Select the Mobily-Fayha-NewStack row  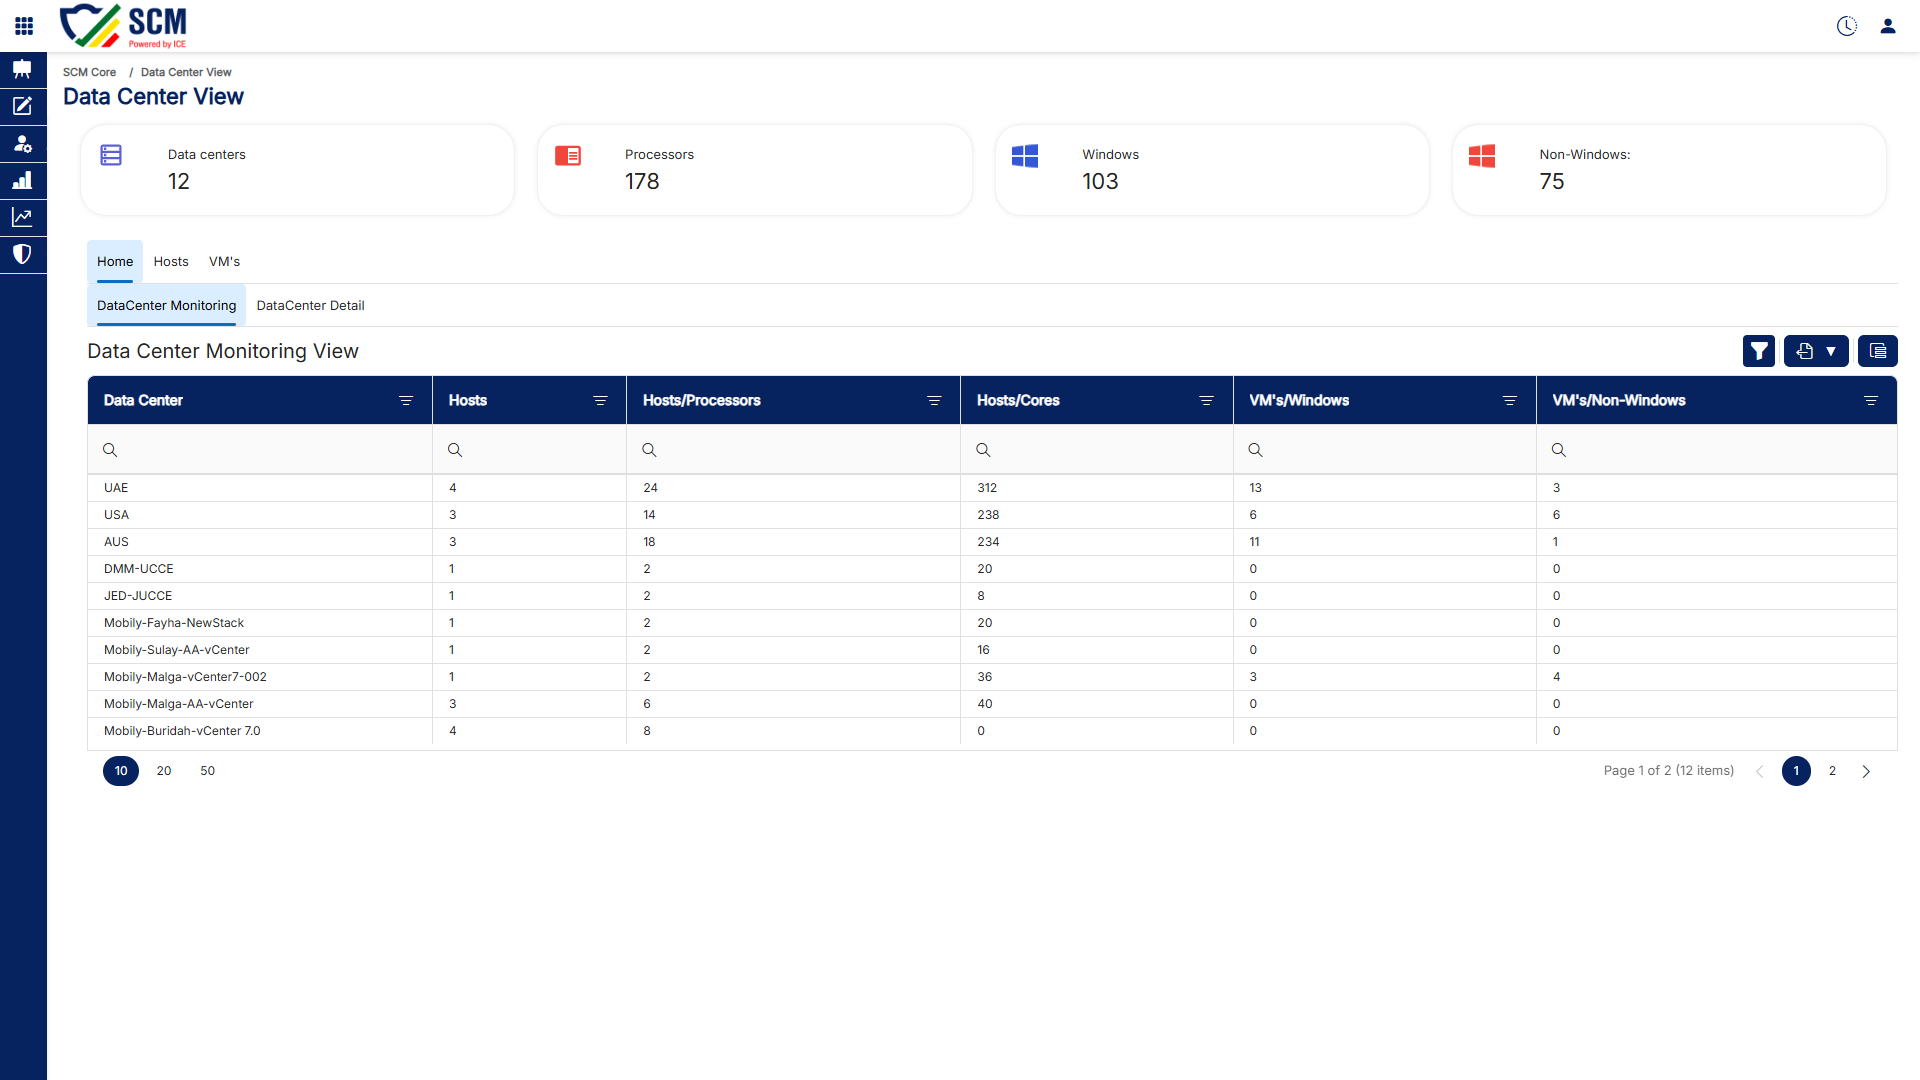992,623
